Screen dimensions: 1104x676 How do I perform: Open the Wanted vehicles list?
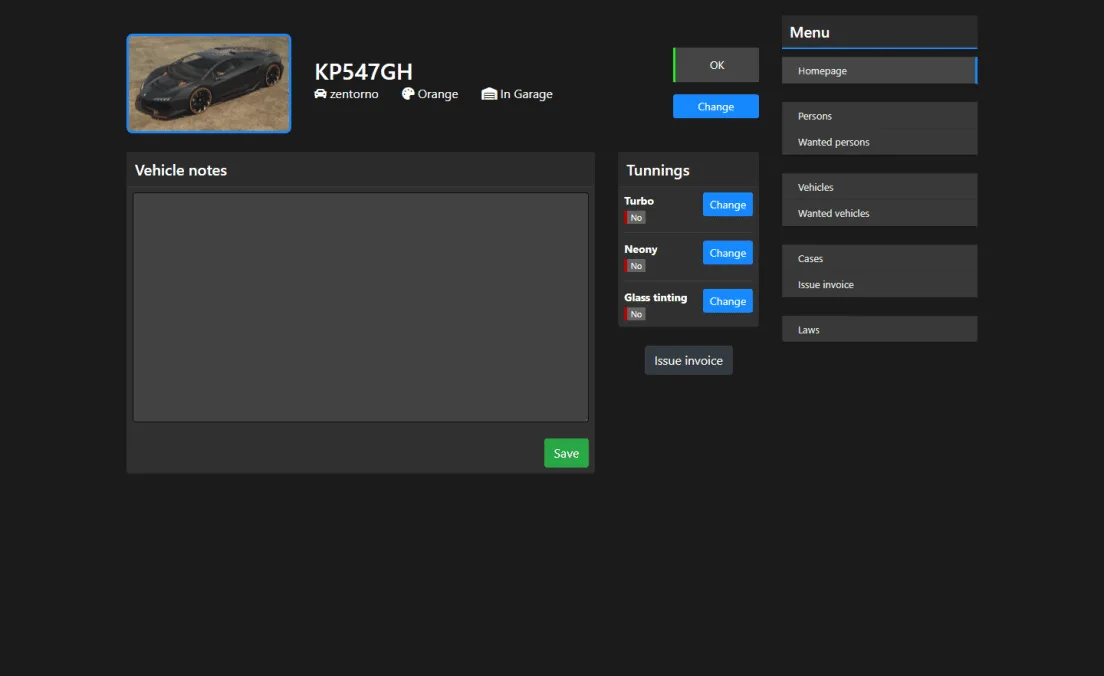click(x=878, y=213)
